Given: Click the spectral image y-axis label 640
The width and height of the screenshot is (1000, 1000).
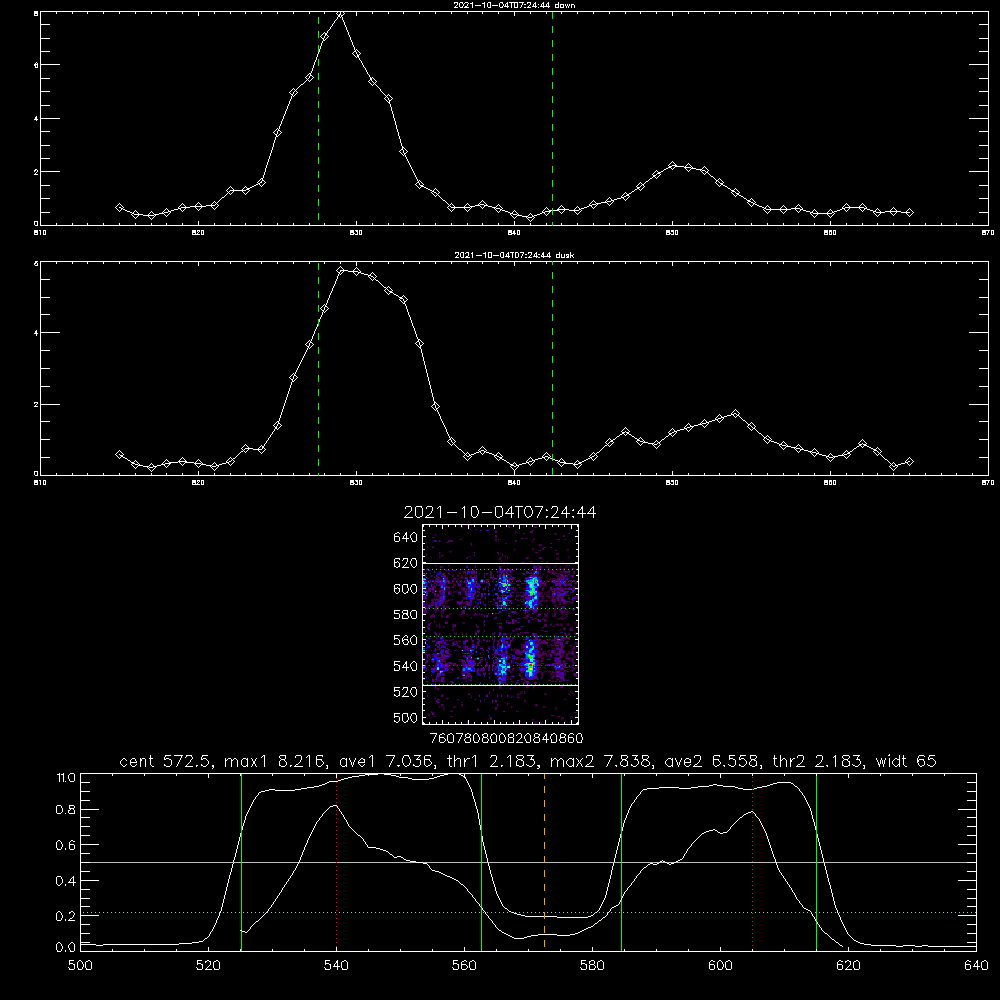Looking at the screenshot, I should point(406,537).
